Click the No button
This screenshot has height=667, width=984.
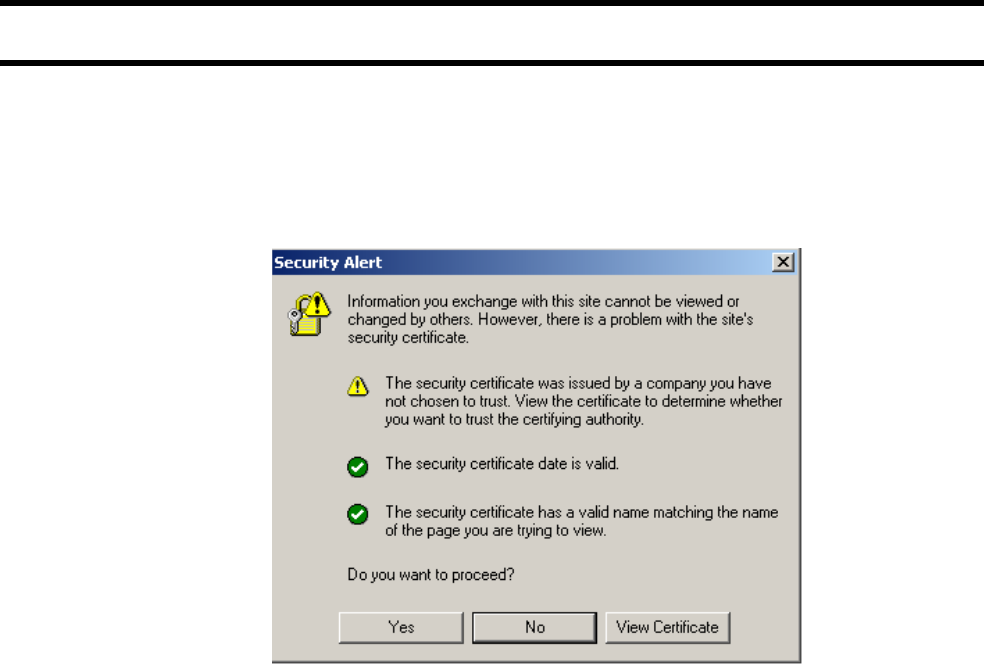[535, 627]
